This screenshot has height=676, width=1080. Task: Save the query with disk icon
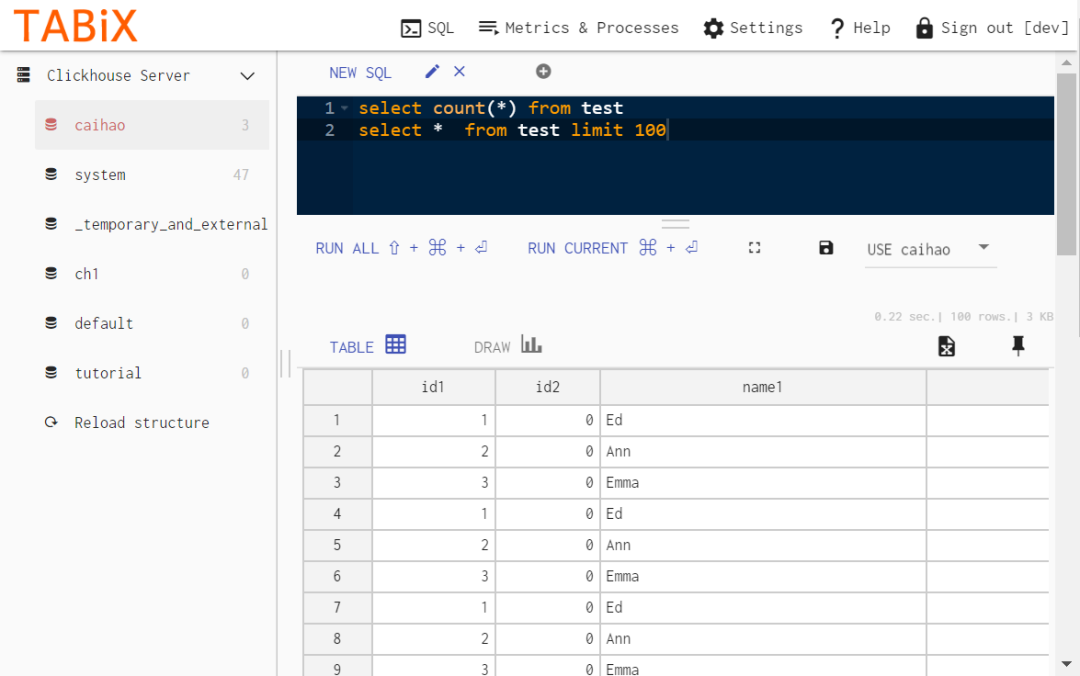(827, 248)
